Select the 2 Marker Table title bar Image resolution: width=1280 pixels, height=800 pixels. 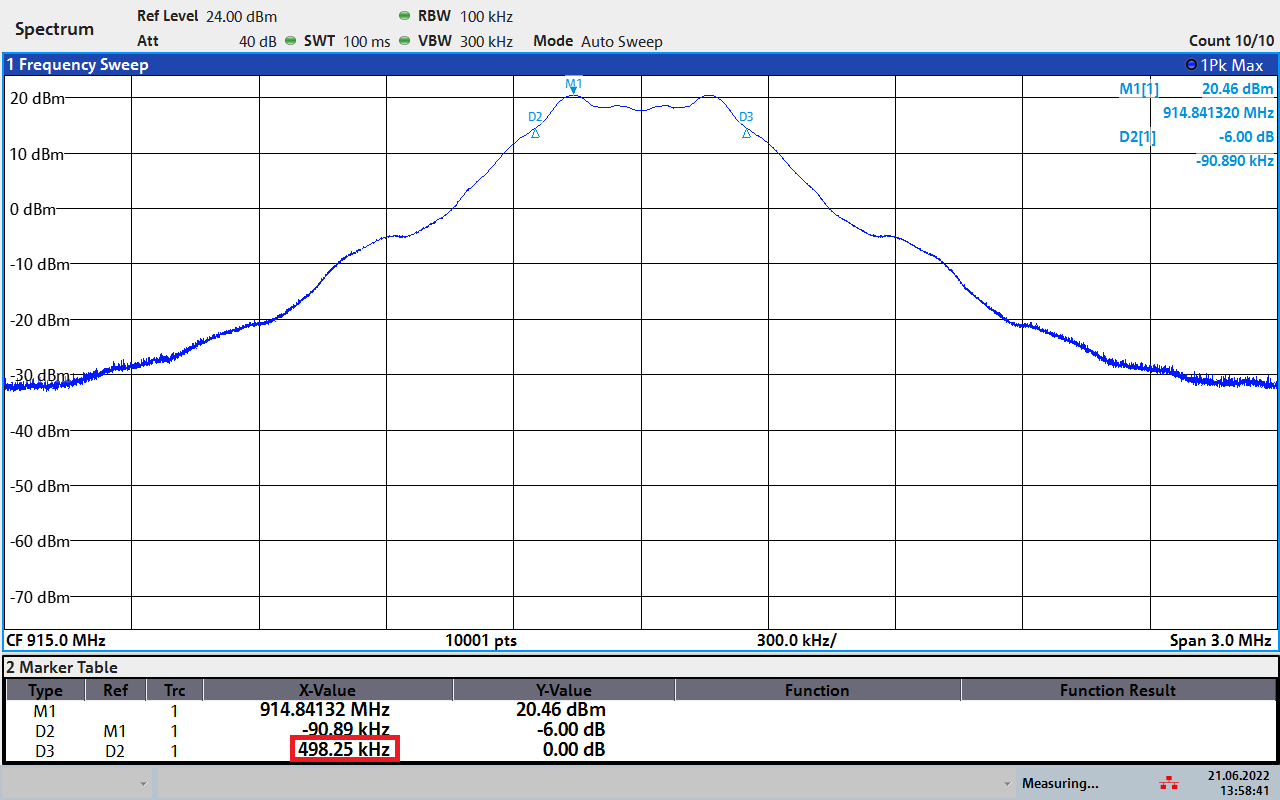point(63,667)
